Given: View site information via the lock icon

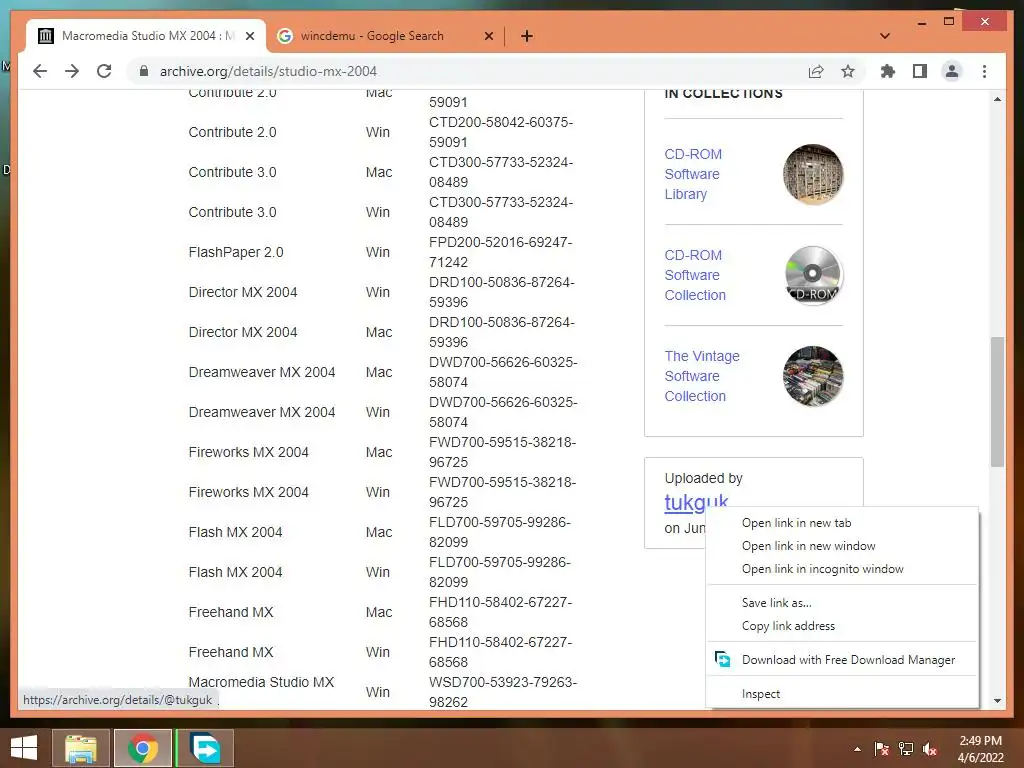Looking at the screenshot, I should point(144,71).
